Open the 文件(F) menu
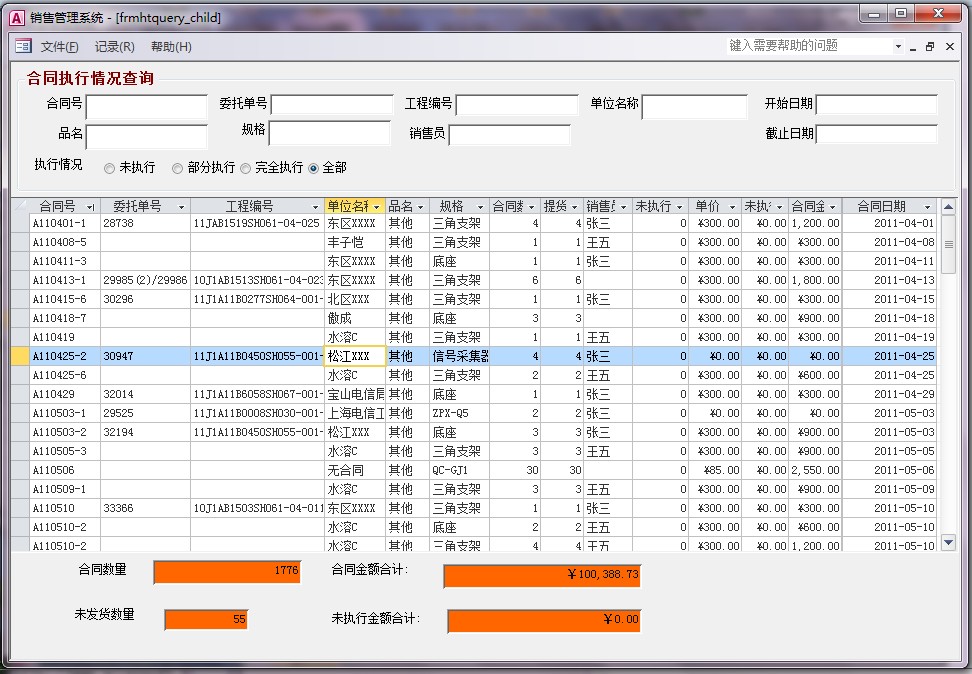 (60, 47)
